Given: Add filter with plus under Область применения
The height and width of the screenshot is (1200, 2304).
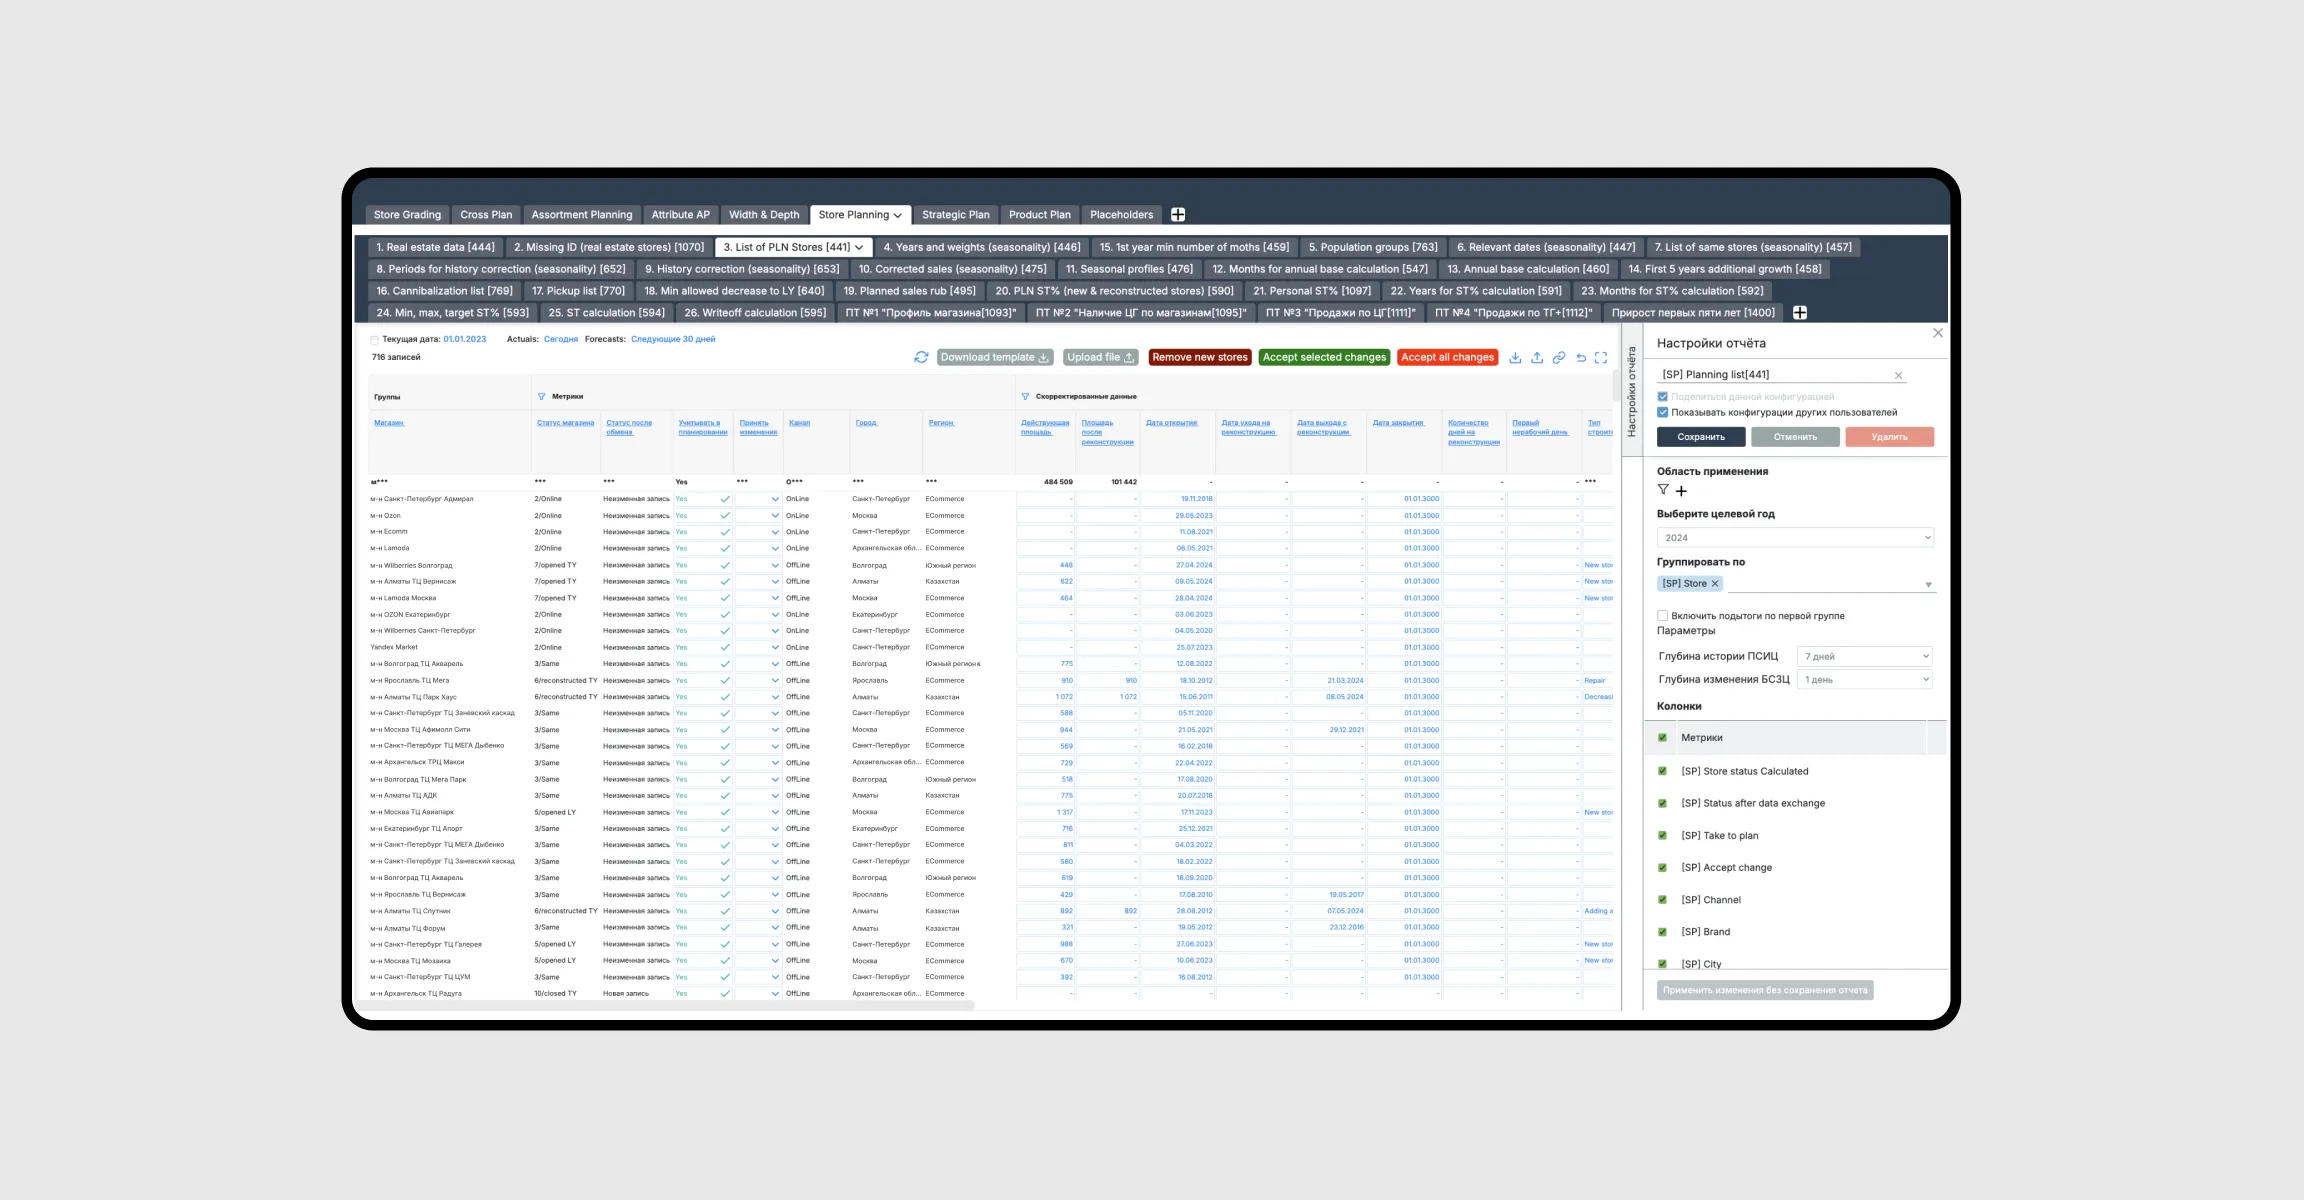Looking at the screenshot, I should click(x=1681, y=491).
